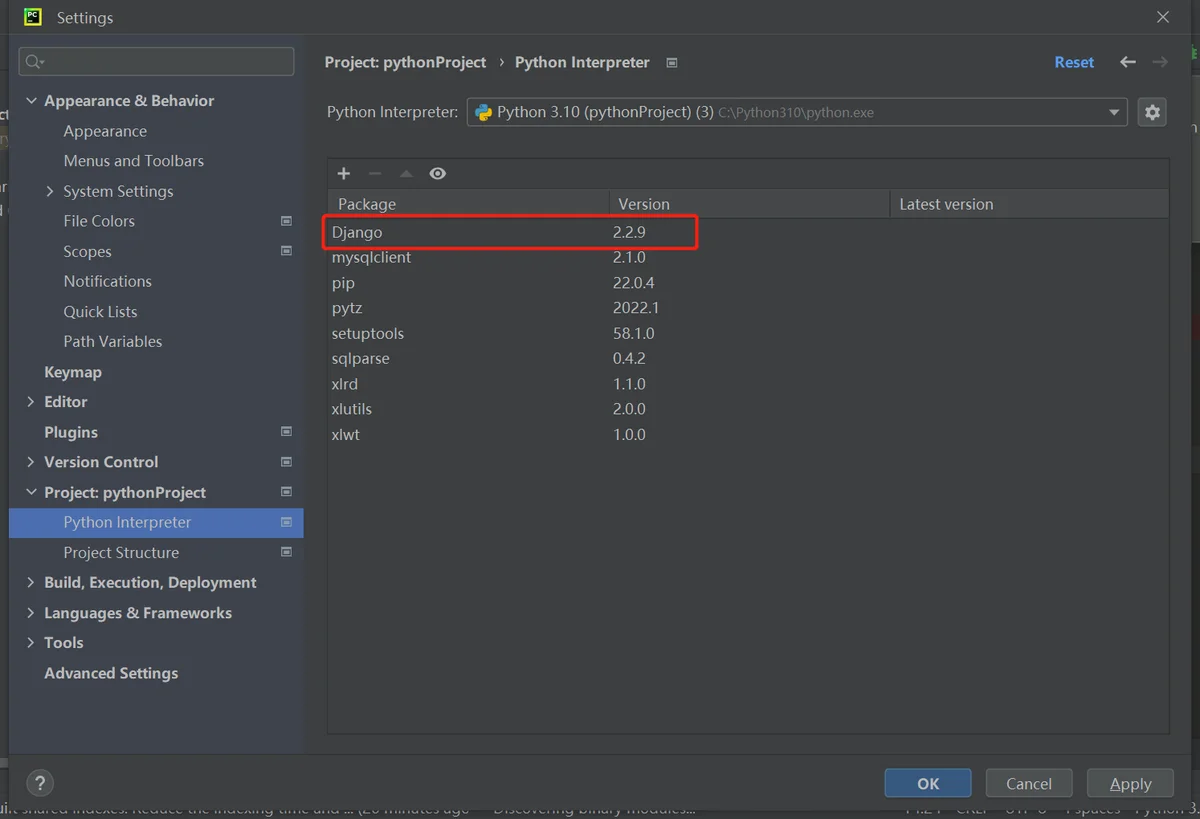This screenshot has width=1200, height=819.
Task: Click the OK button
Action: [x=928, y=783]
